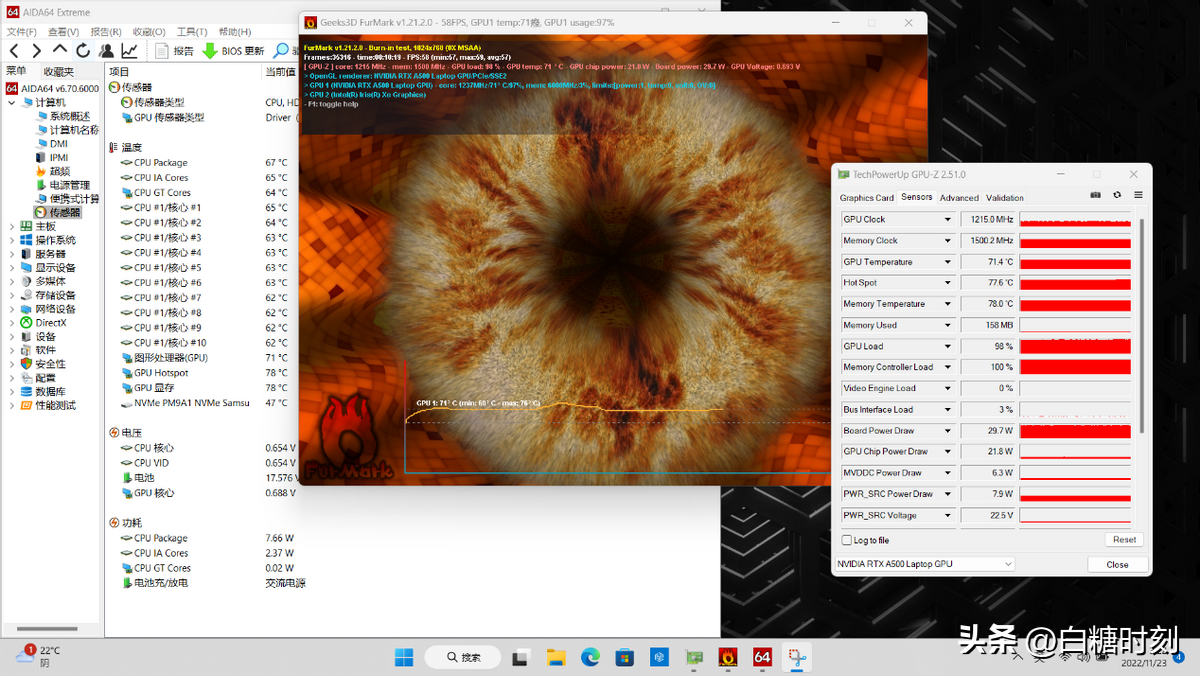Open the 文件(F) menu in AIDA64
This screenshot has height=676, width=1200.
tap(22, 32)
